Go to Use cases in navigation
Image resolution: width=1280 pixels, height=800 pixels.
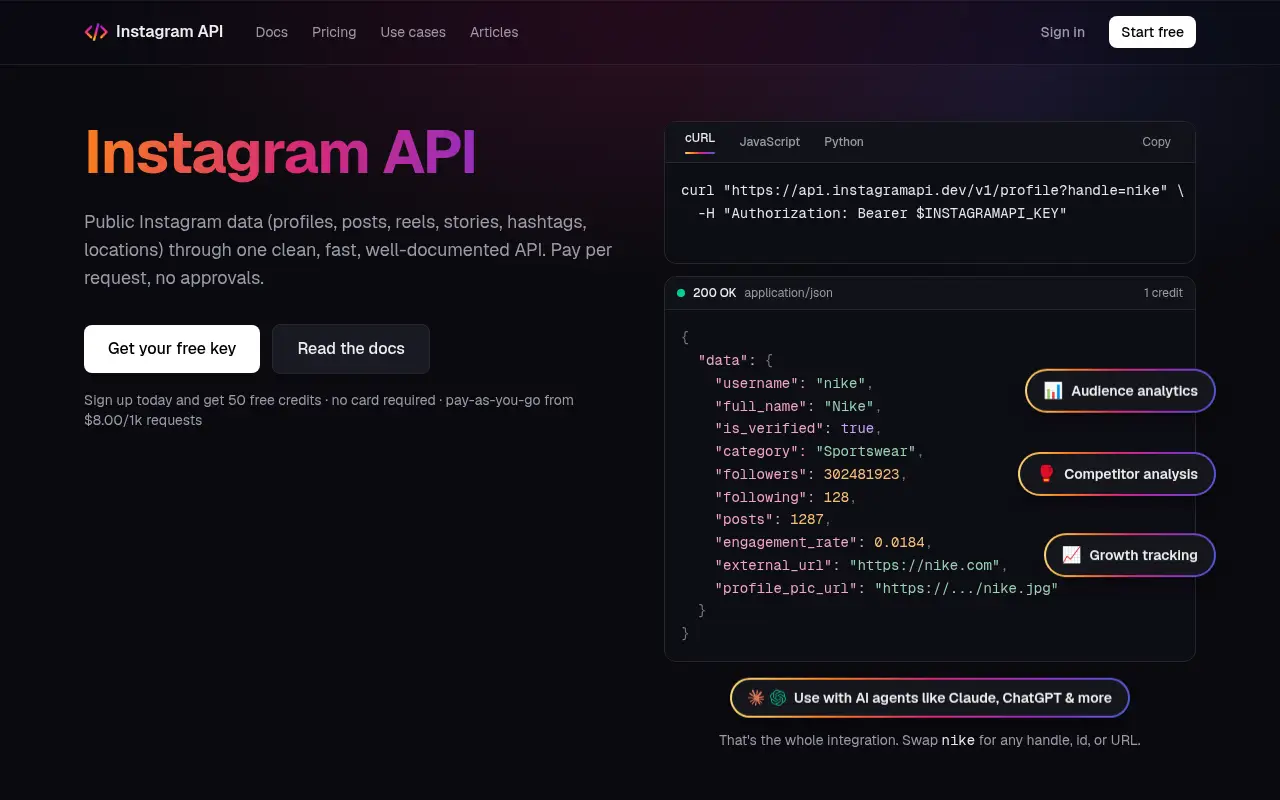(x=413, y=32)
